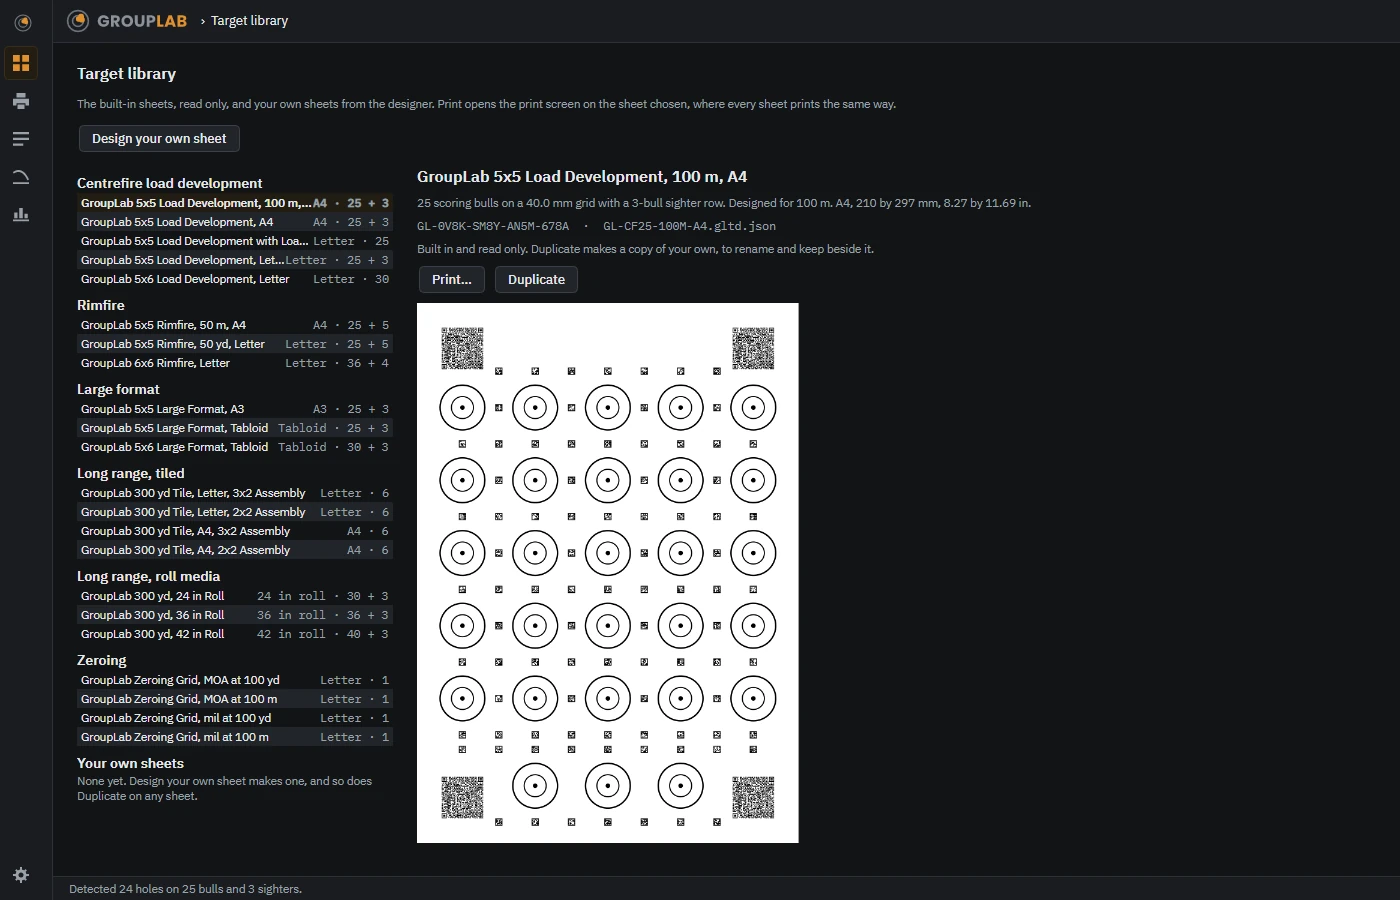
Task: Click the Large format section heading
Action: (x=118, y=389)
